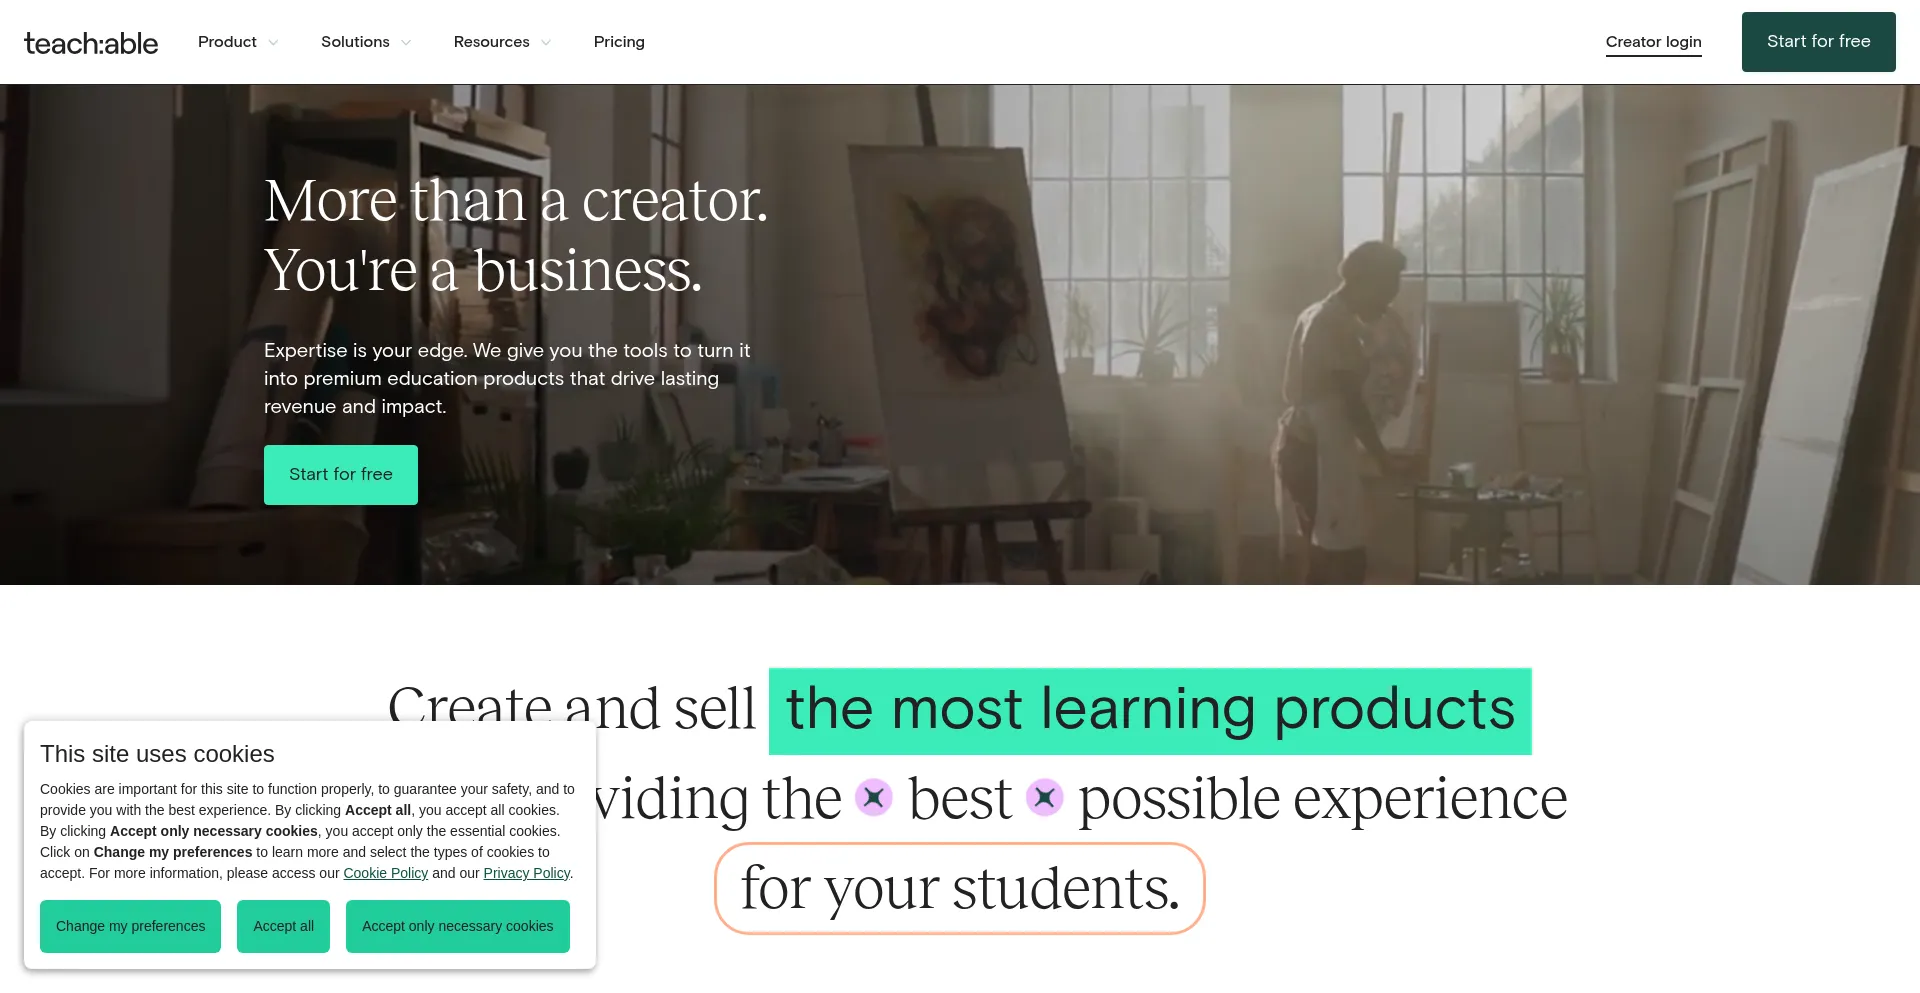Open the Product menu item
Viewport: 1920px width, 993px height.
point(227,42)
